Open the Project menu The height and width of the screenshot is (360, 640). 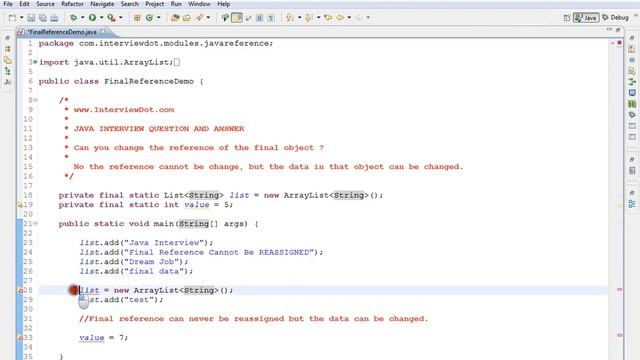[x=155, y=4]
